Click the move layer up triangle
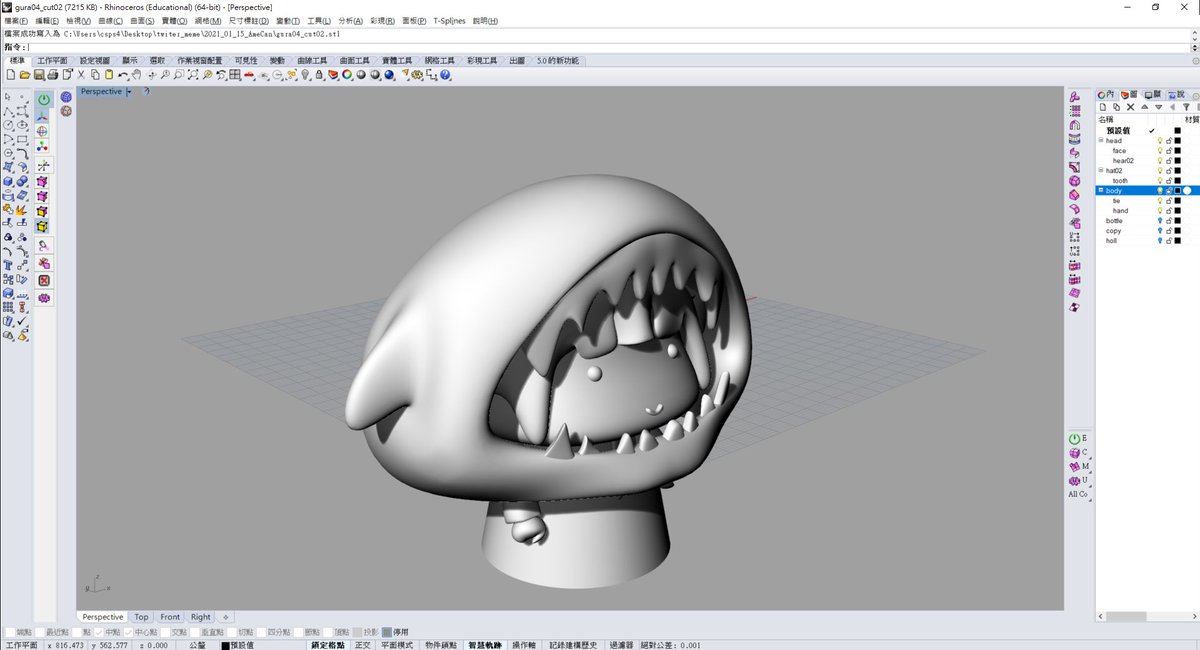This screenshot has height=650, width=1200. coord(1145,107)
